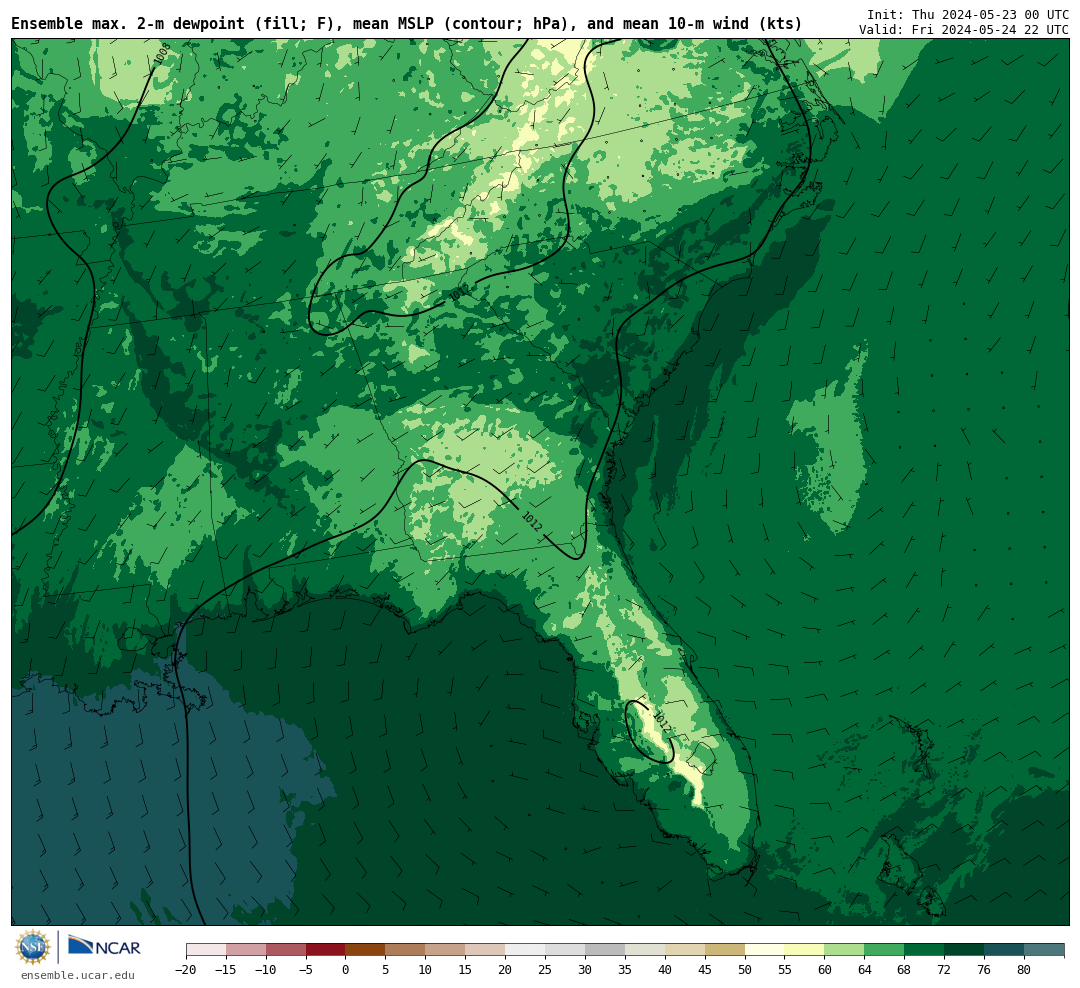The height and width of the screenshot is (988, 1080).
Task: Pick the 45–50 khaki colorbar swatch
Action: coord(725,950)
